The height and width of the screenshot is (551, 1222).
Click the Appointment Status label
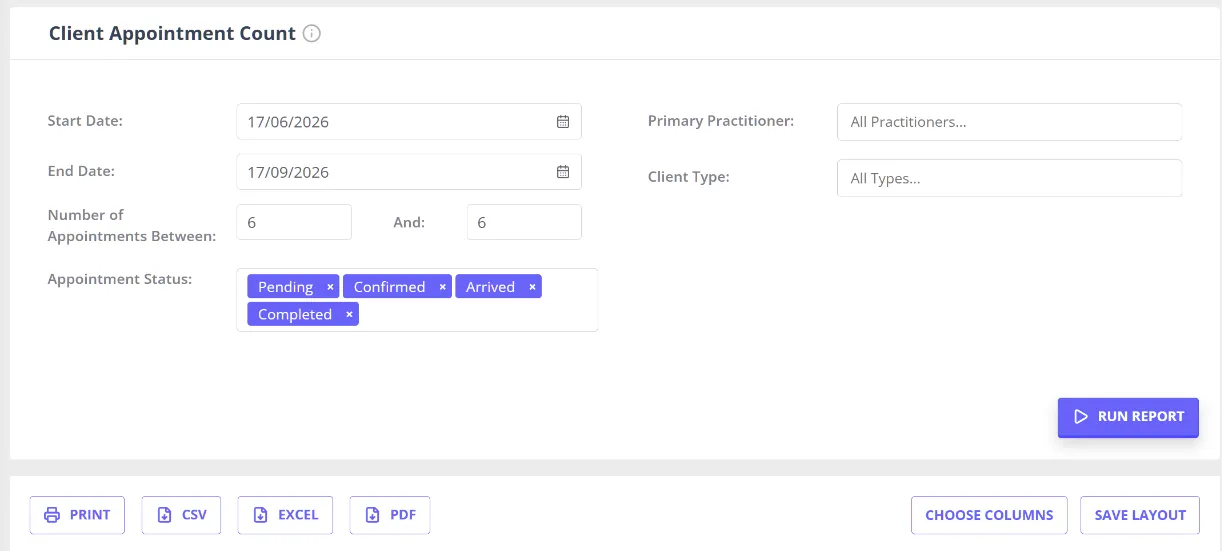tap(120, 279)
